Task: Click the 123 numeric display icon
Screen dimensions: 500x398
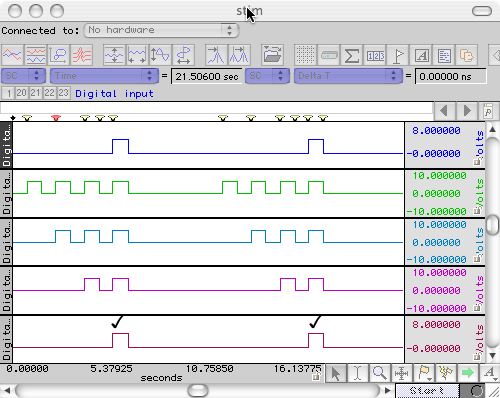Action: [x=375, y=55]
